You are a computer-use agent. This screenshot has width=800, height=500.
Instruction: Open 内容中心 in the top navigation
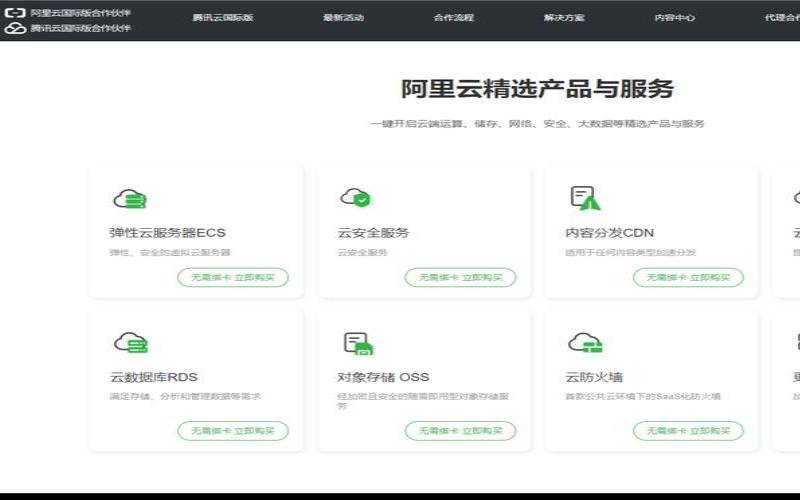[x=674, y=18]
